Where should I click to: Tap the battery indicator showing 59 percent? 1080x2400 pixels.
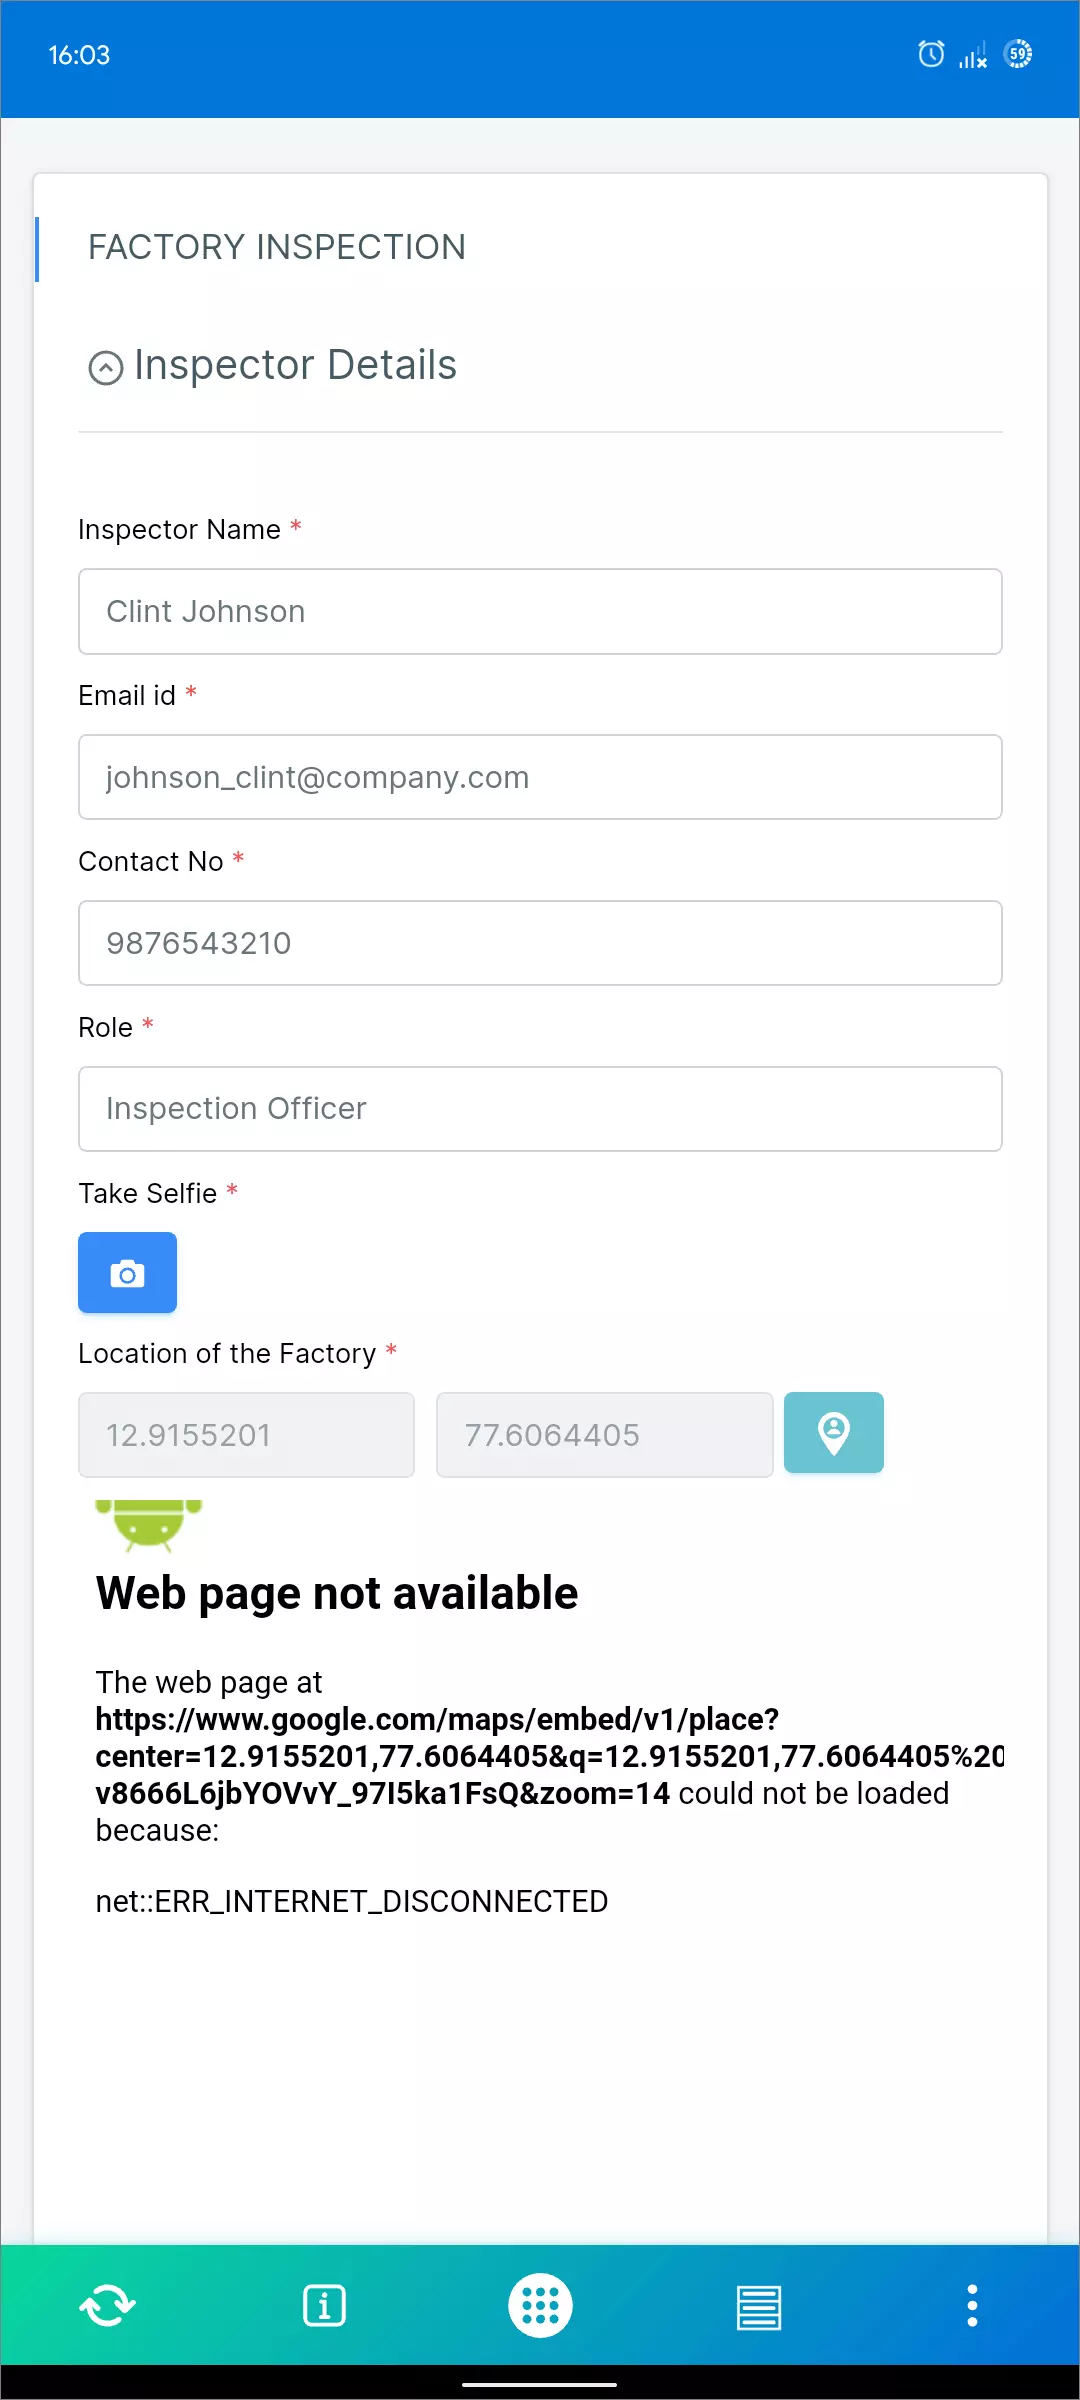1019,55
